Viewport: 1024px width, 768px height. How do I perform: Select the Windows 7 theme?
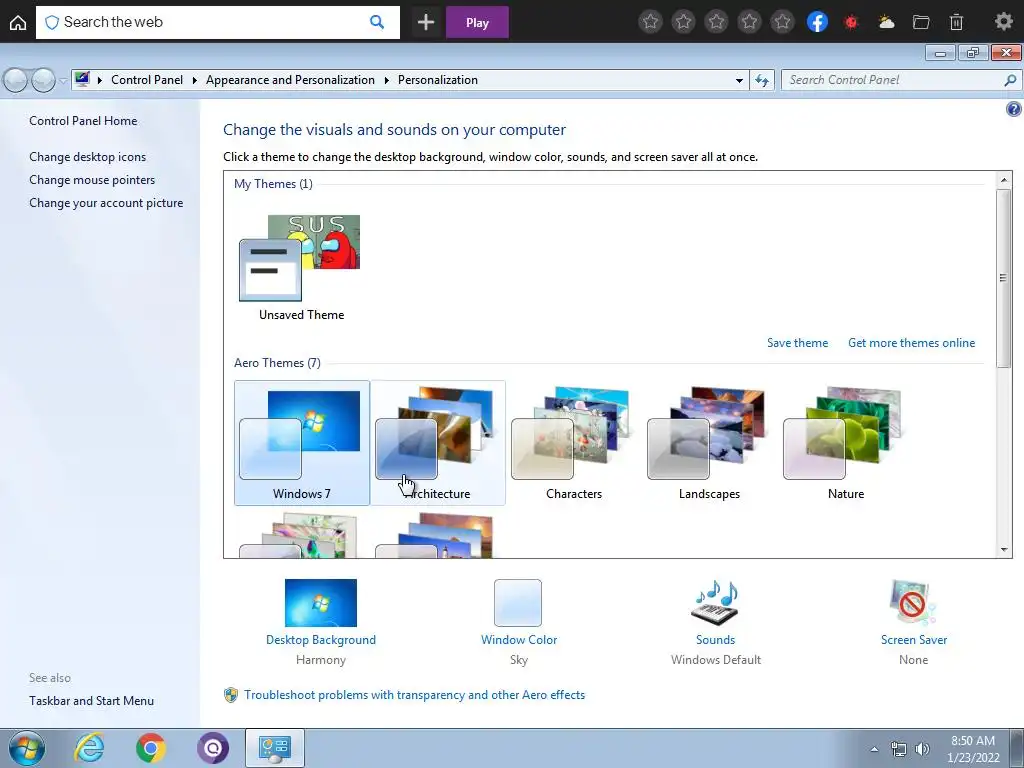[x=302, y=443]
